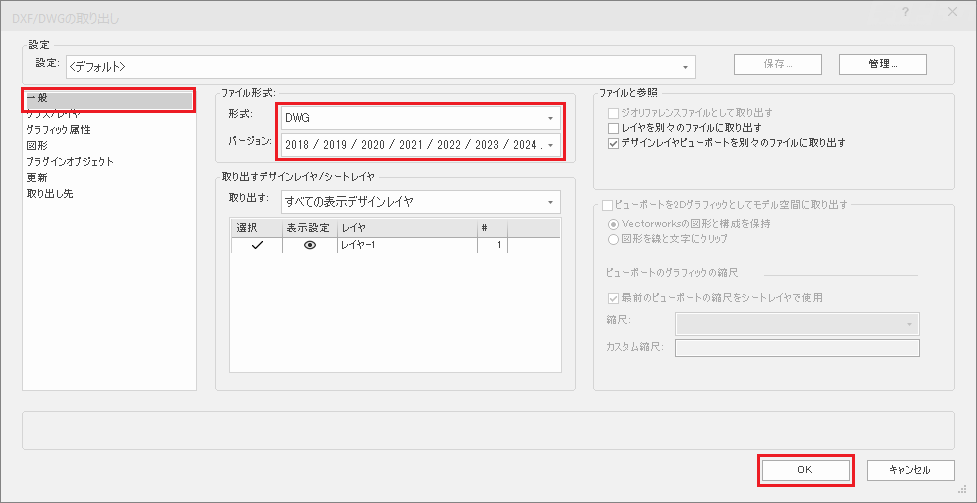Open the 取り出す layers dropdown

pyautogui.click(x=420, y=202)
